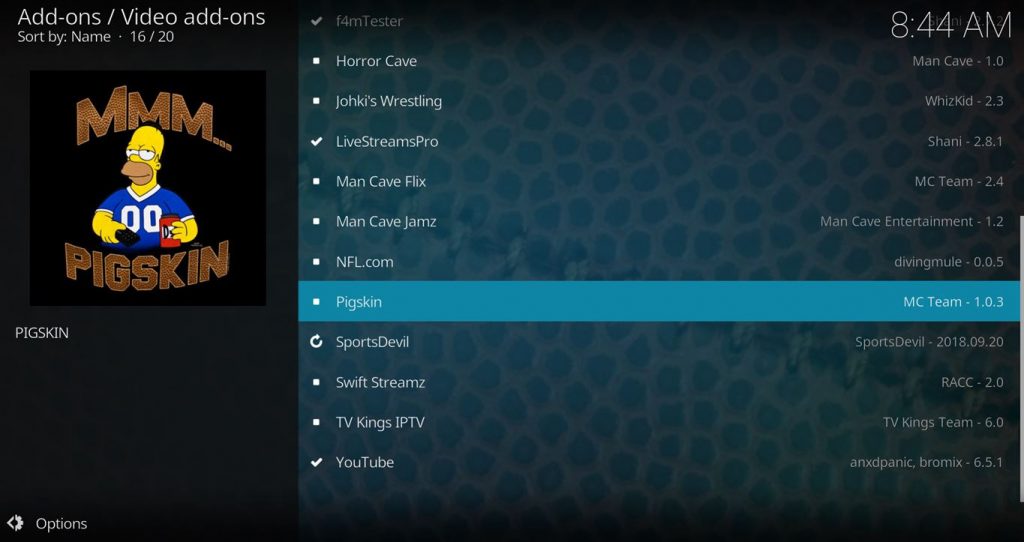
Task: Open the highlighted Pigskin add-on
Action: [660, 302]
